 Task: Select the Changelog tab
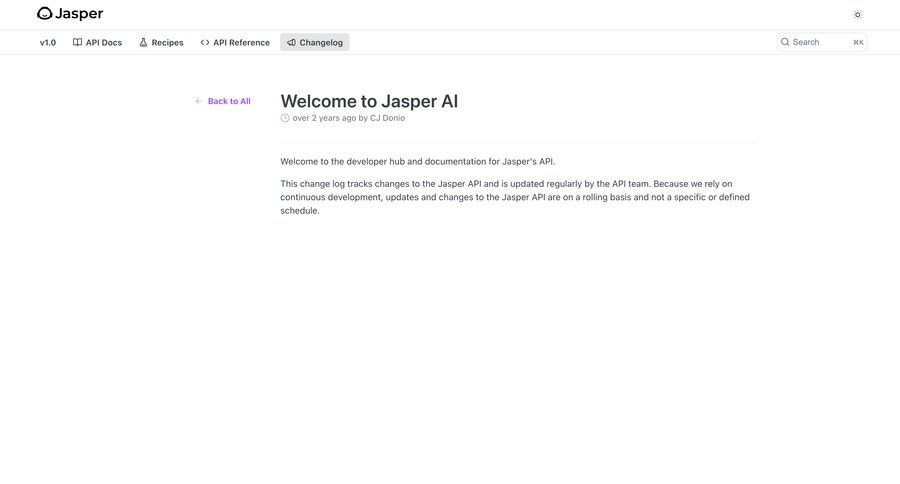pyautogui.click(x=315, y=42)
